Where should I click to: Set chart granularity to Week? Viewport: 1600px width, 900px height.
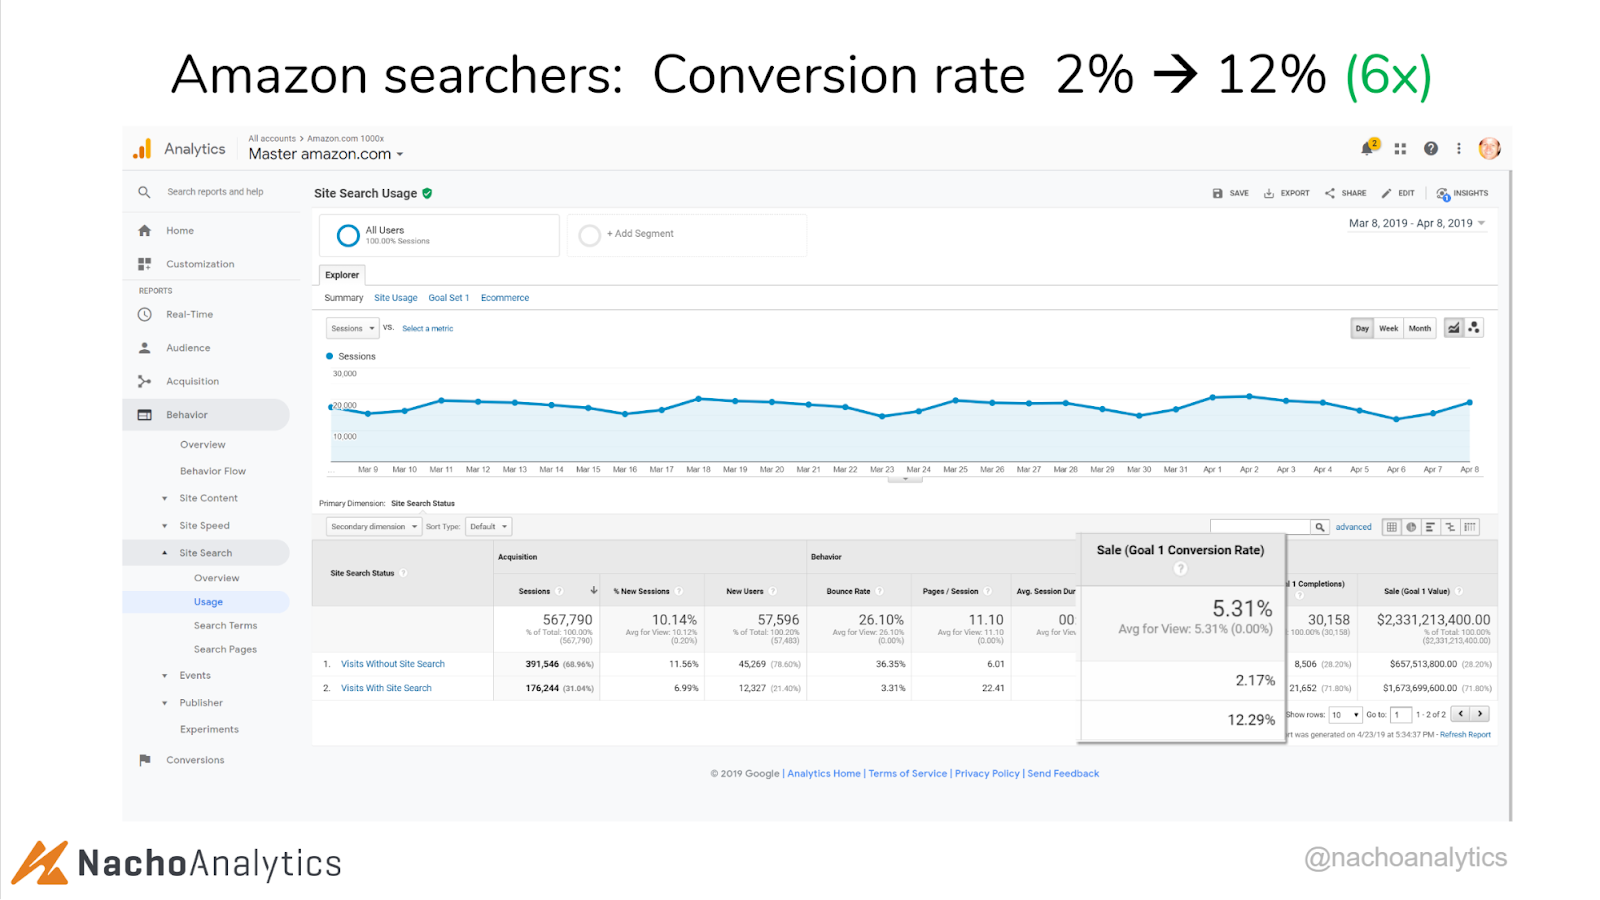[1389, 328]
